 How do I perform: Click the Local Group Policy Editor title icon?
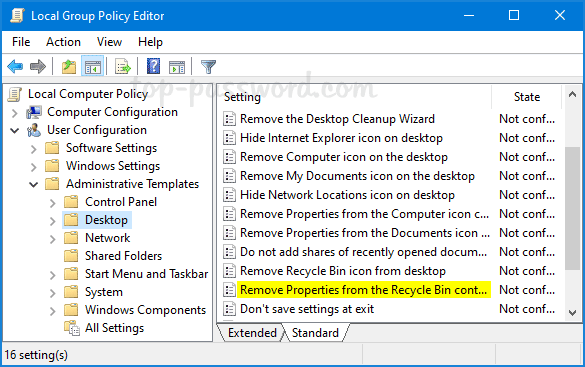coord(17,16)
